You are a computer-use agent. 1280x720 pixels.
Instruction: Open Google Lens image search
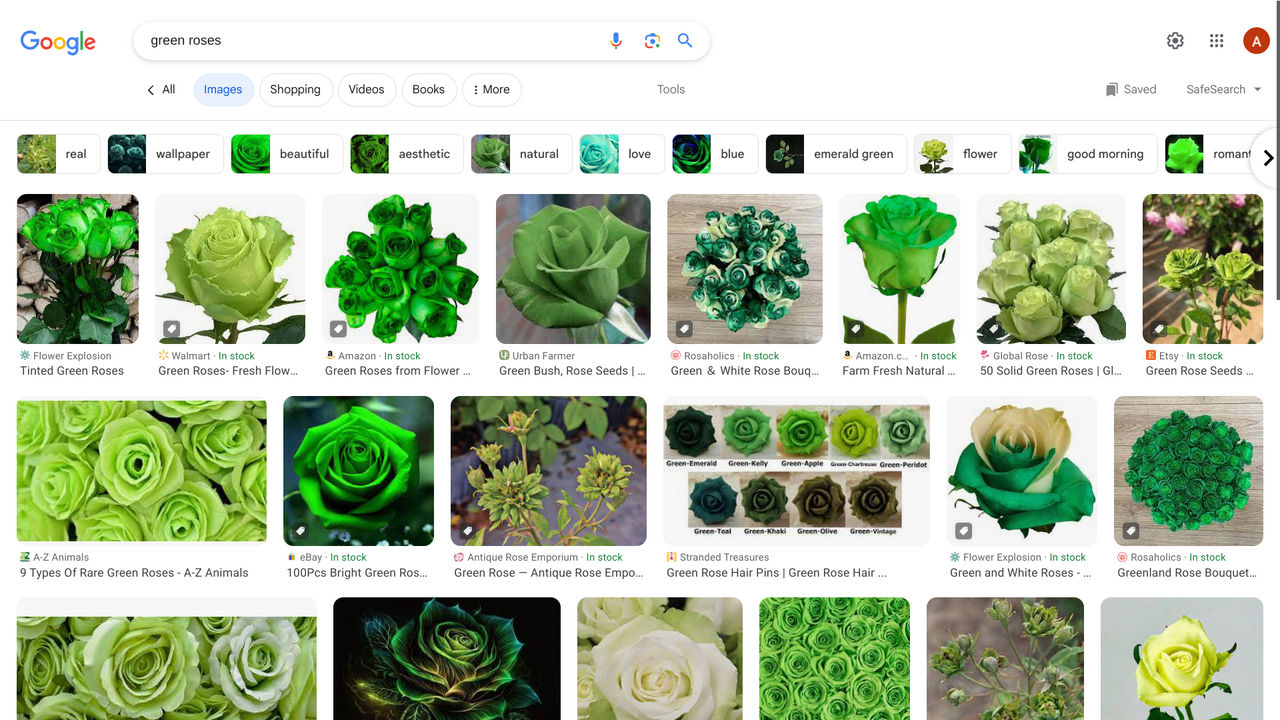(x=652, y=41)
